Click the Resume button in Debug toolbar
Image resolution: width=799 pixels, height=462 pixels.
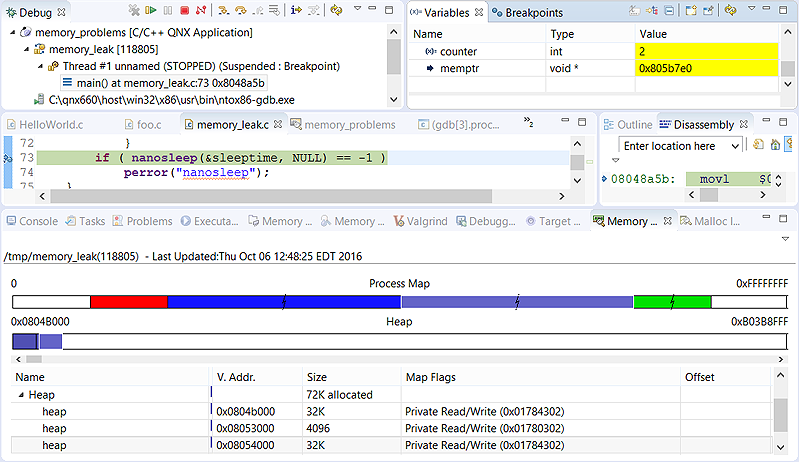[150, 11]
